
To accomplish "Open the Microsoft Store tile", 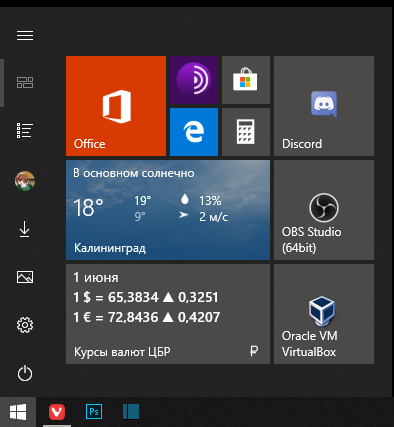I will [x=246, y=80].
